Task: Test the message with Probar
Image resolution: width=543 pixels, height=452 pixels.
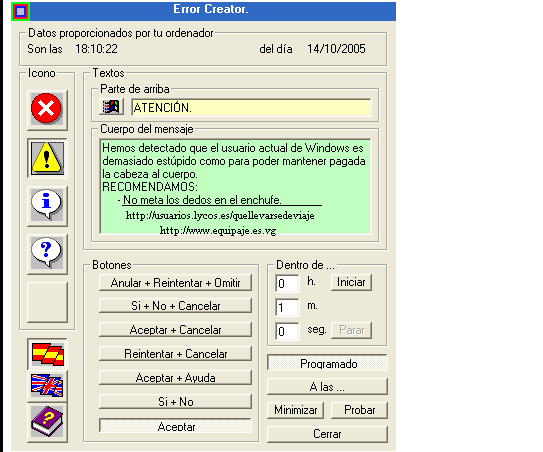Action: pyautogui.click(x=359, y=410)
